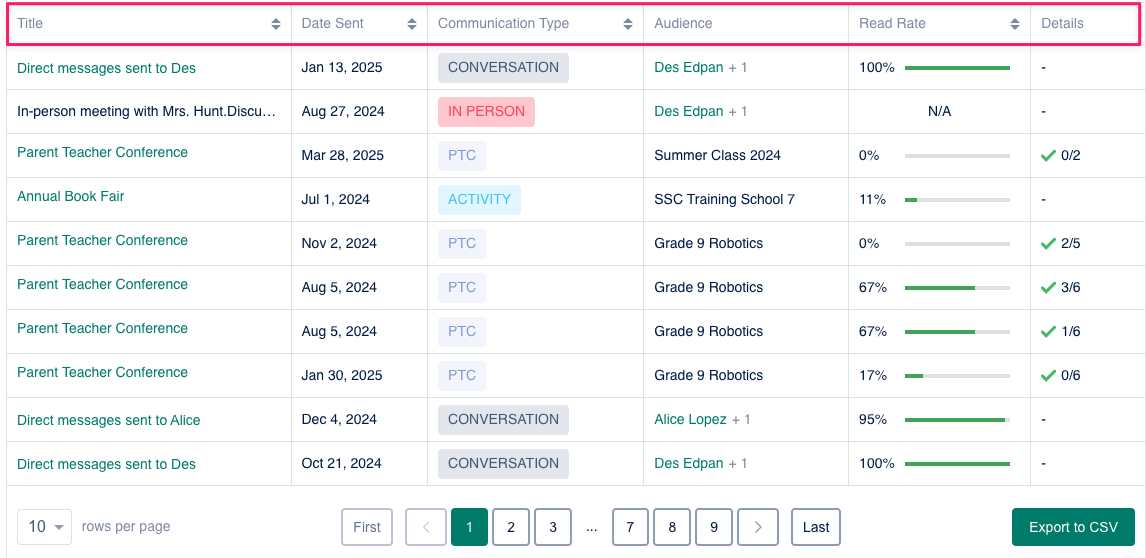Export table to CSV
The width and height of the screenshot is (1146, 558).
(1073, 527)
